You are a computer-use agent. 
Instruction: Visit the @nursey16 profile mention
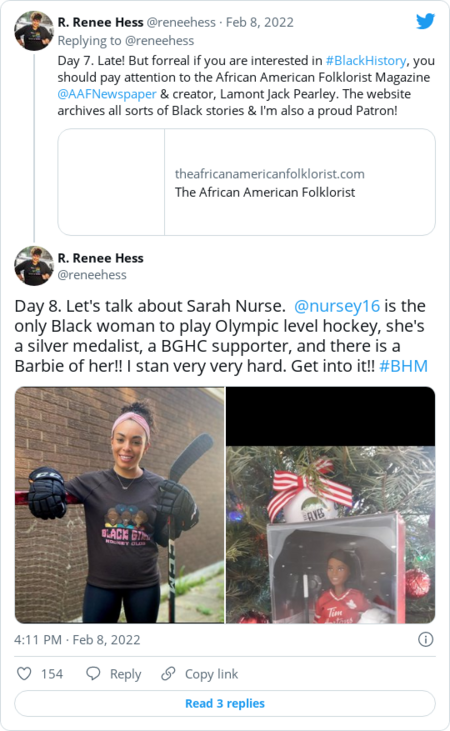[x=337, y=306]
